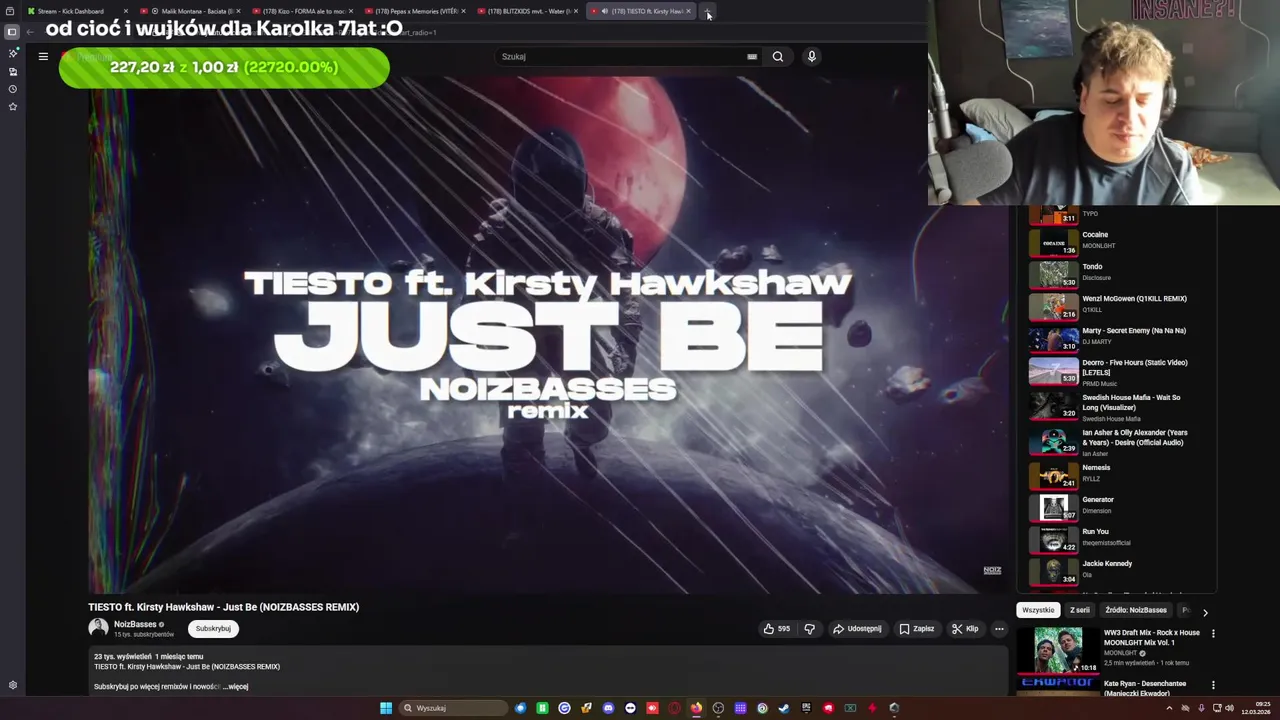Like the video with thumbs-up button
Screen dimensions: 1280x720
click(x=776, y=629)
